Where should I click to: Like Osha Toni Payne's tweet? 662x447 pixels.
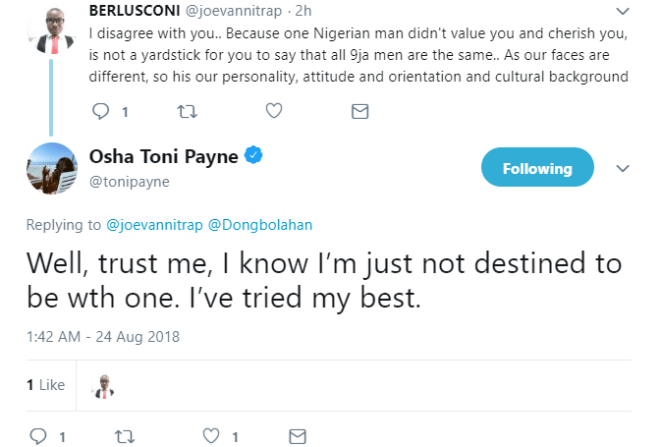(211, 436)
